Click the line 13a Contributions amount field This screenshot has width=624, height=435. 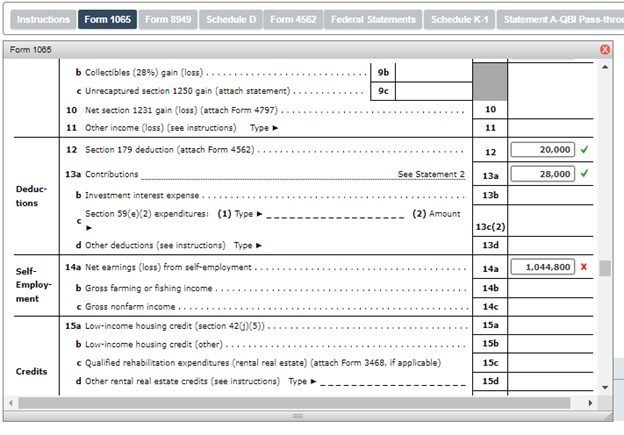point(542,174)
